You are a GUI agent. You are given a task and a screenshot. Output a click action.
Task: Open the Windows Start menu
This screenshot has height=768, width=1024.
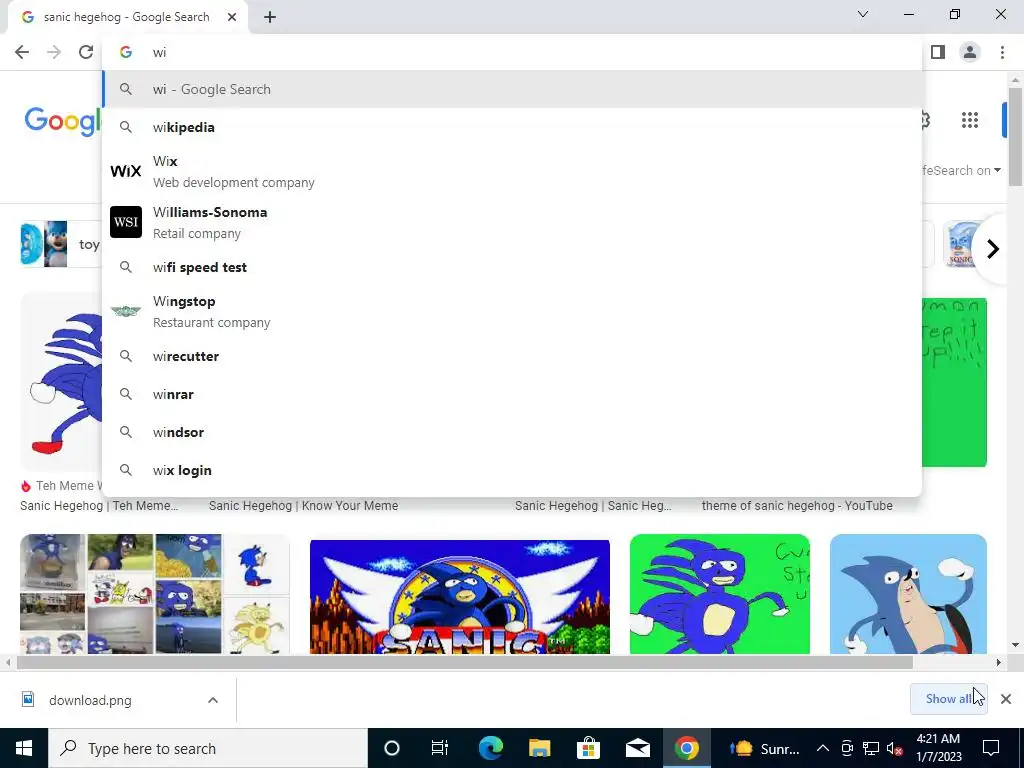pos(24,748)
